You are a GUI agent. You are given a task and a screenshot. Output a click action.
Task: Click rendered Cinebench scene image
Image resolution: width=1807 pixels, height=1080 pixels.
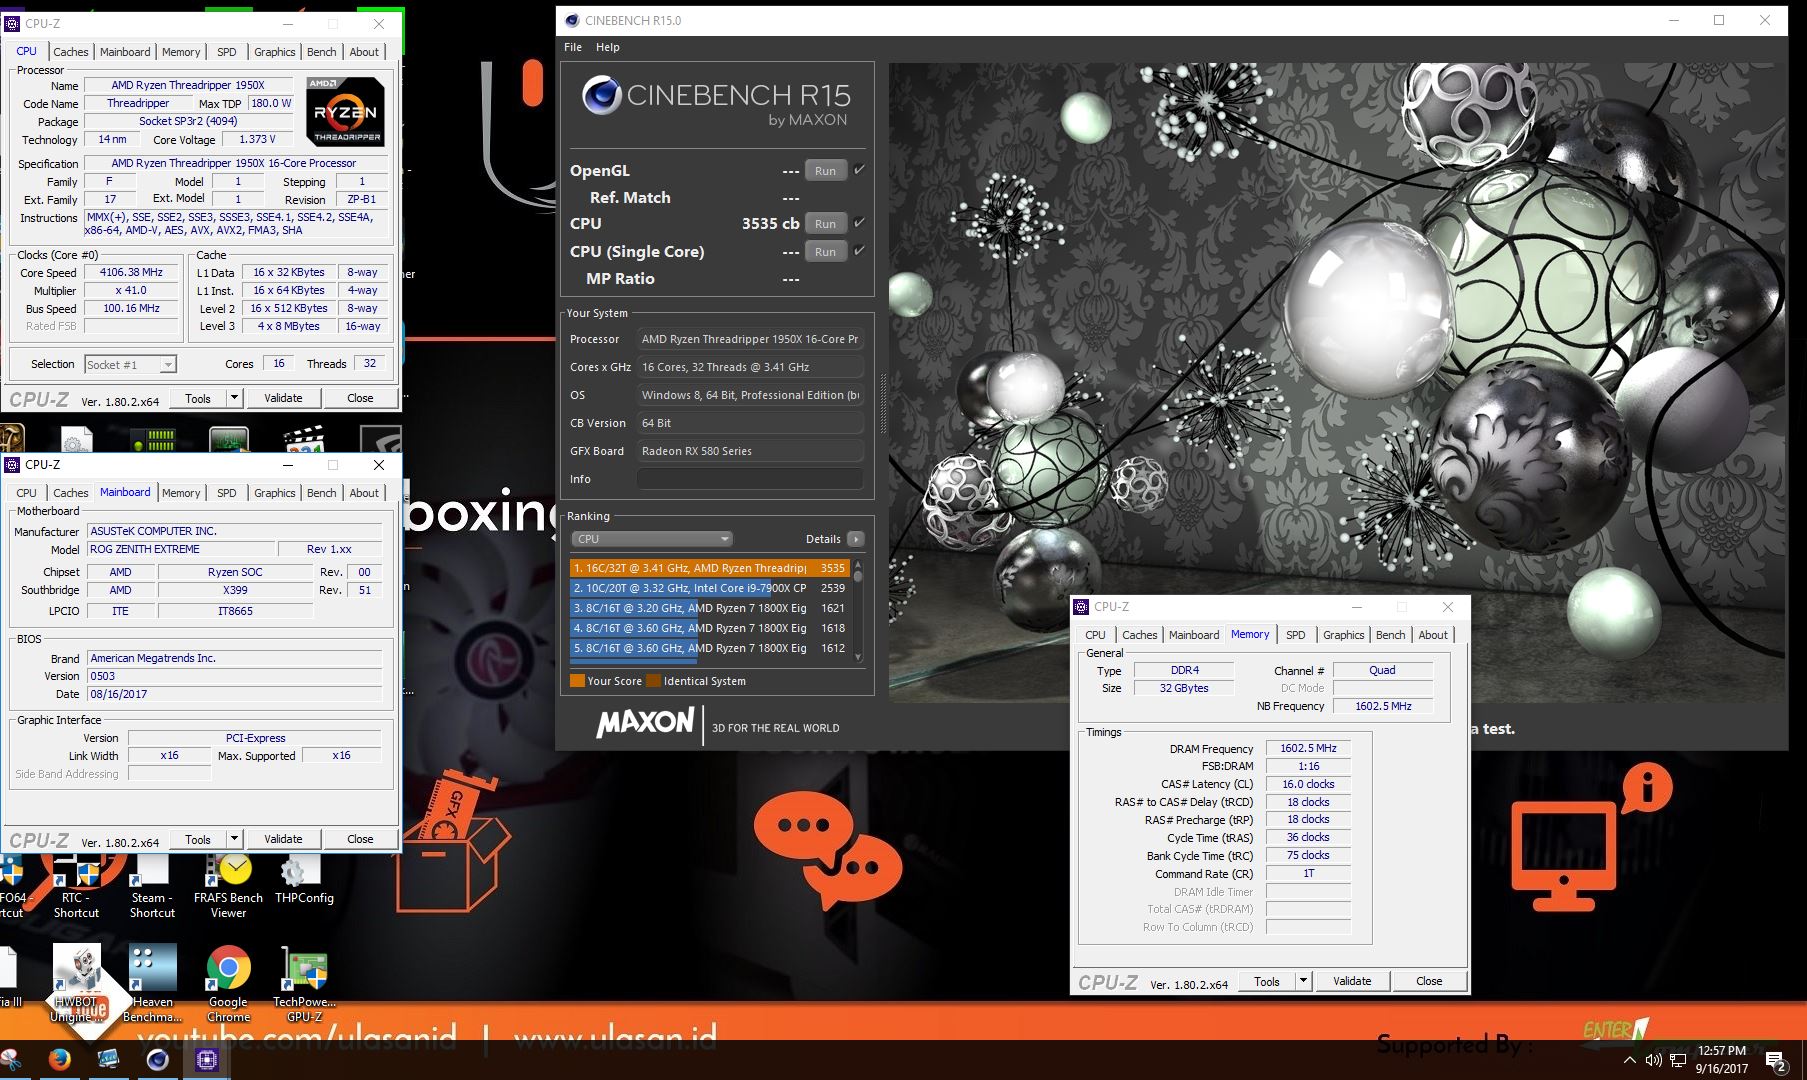pos(1336,383)
